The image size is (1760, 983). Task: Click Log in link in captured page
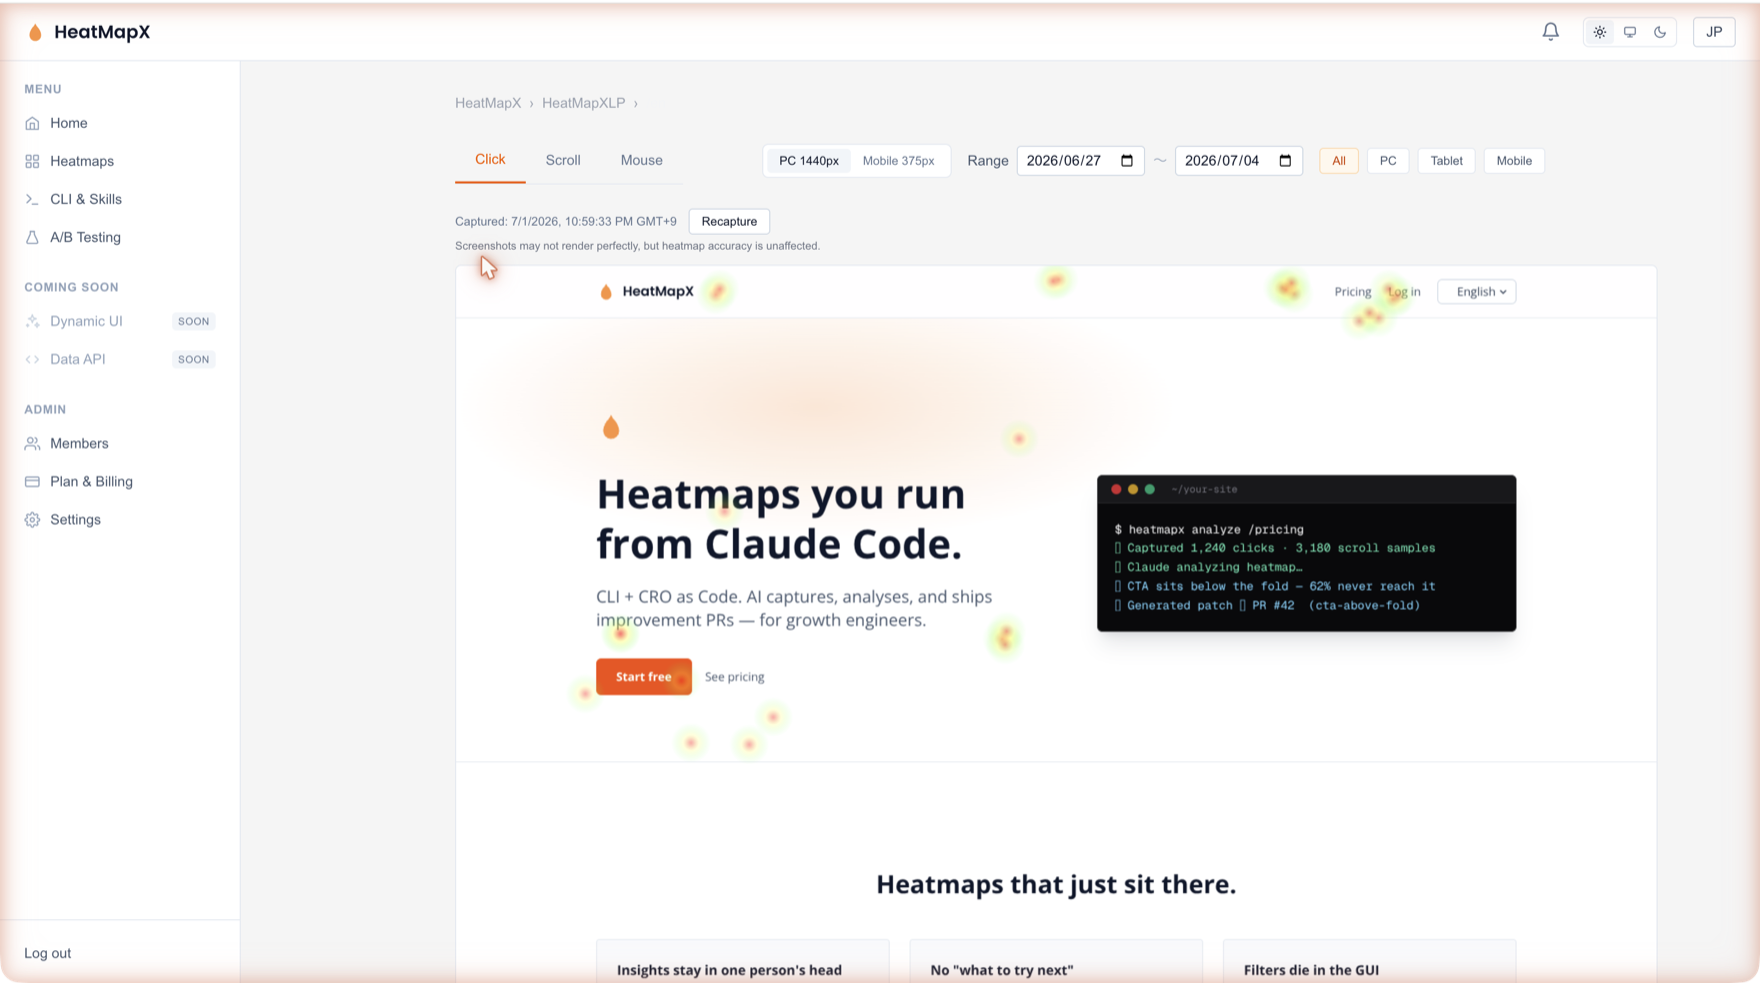click(1404, 292)
